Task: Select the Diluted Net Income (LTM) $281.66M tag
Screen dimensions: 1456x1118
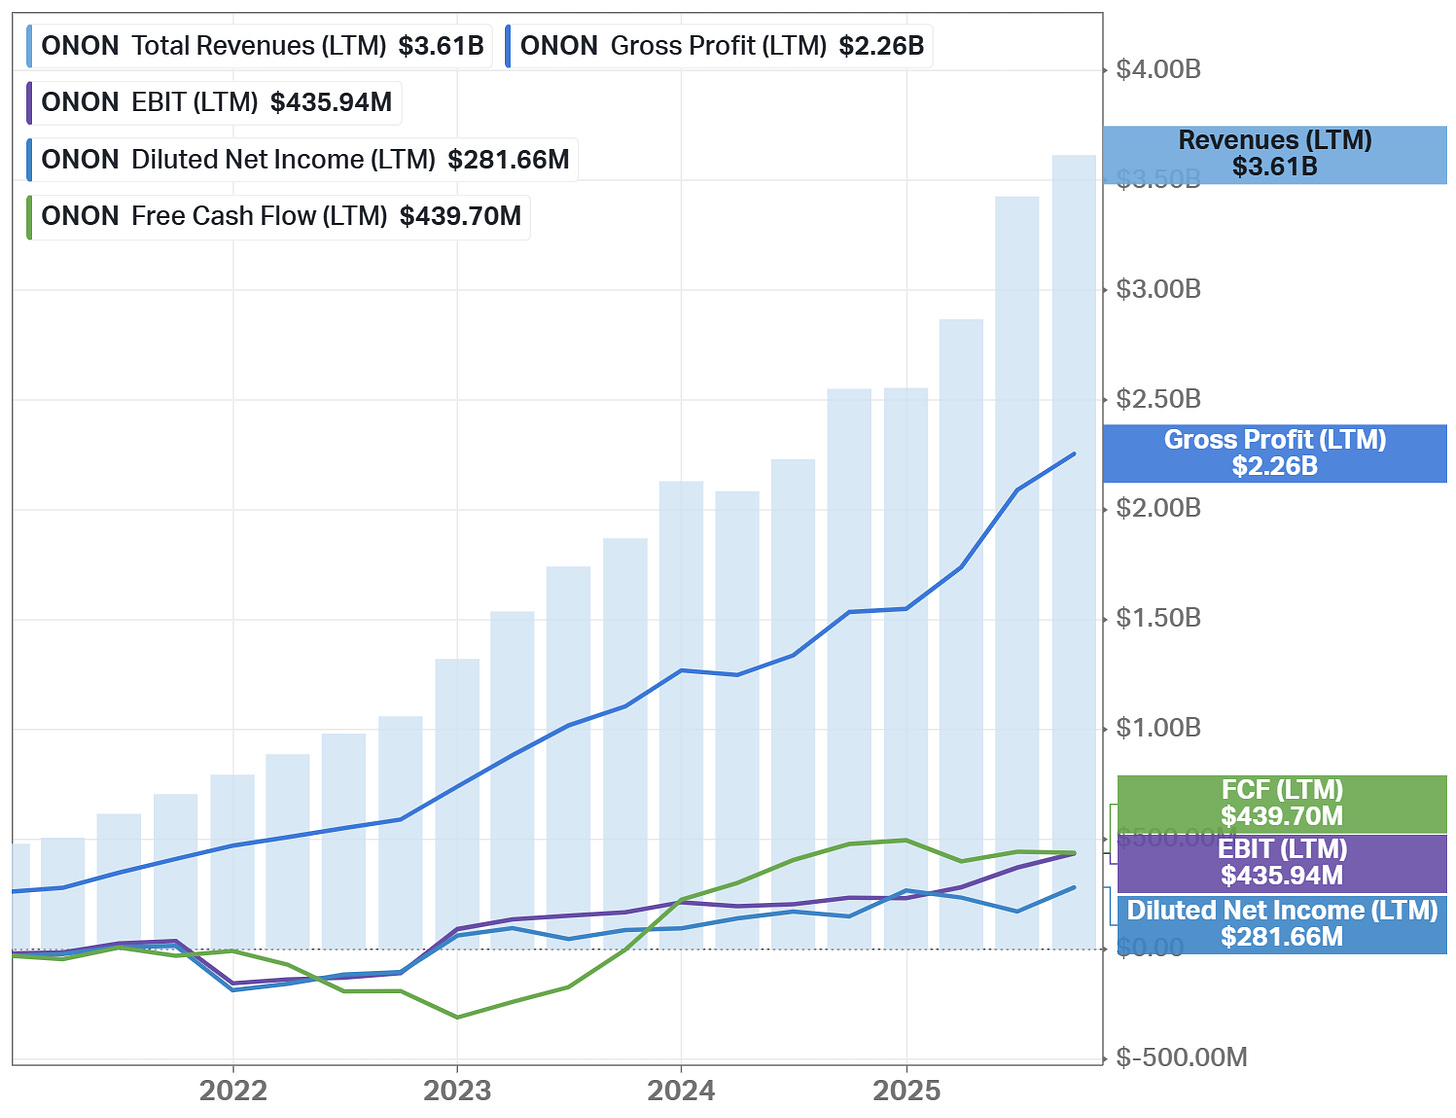Action: point(1282,924)
